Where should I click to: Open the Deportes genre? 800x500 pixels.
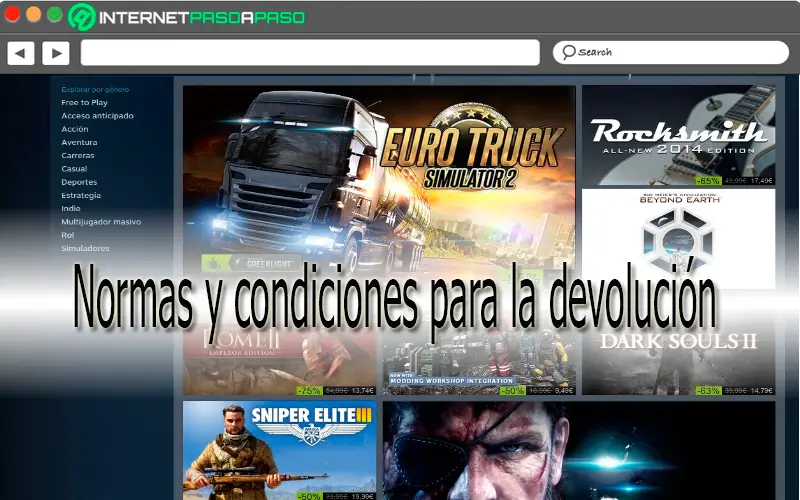79,182
